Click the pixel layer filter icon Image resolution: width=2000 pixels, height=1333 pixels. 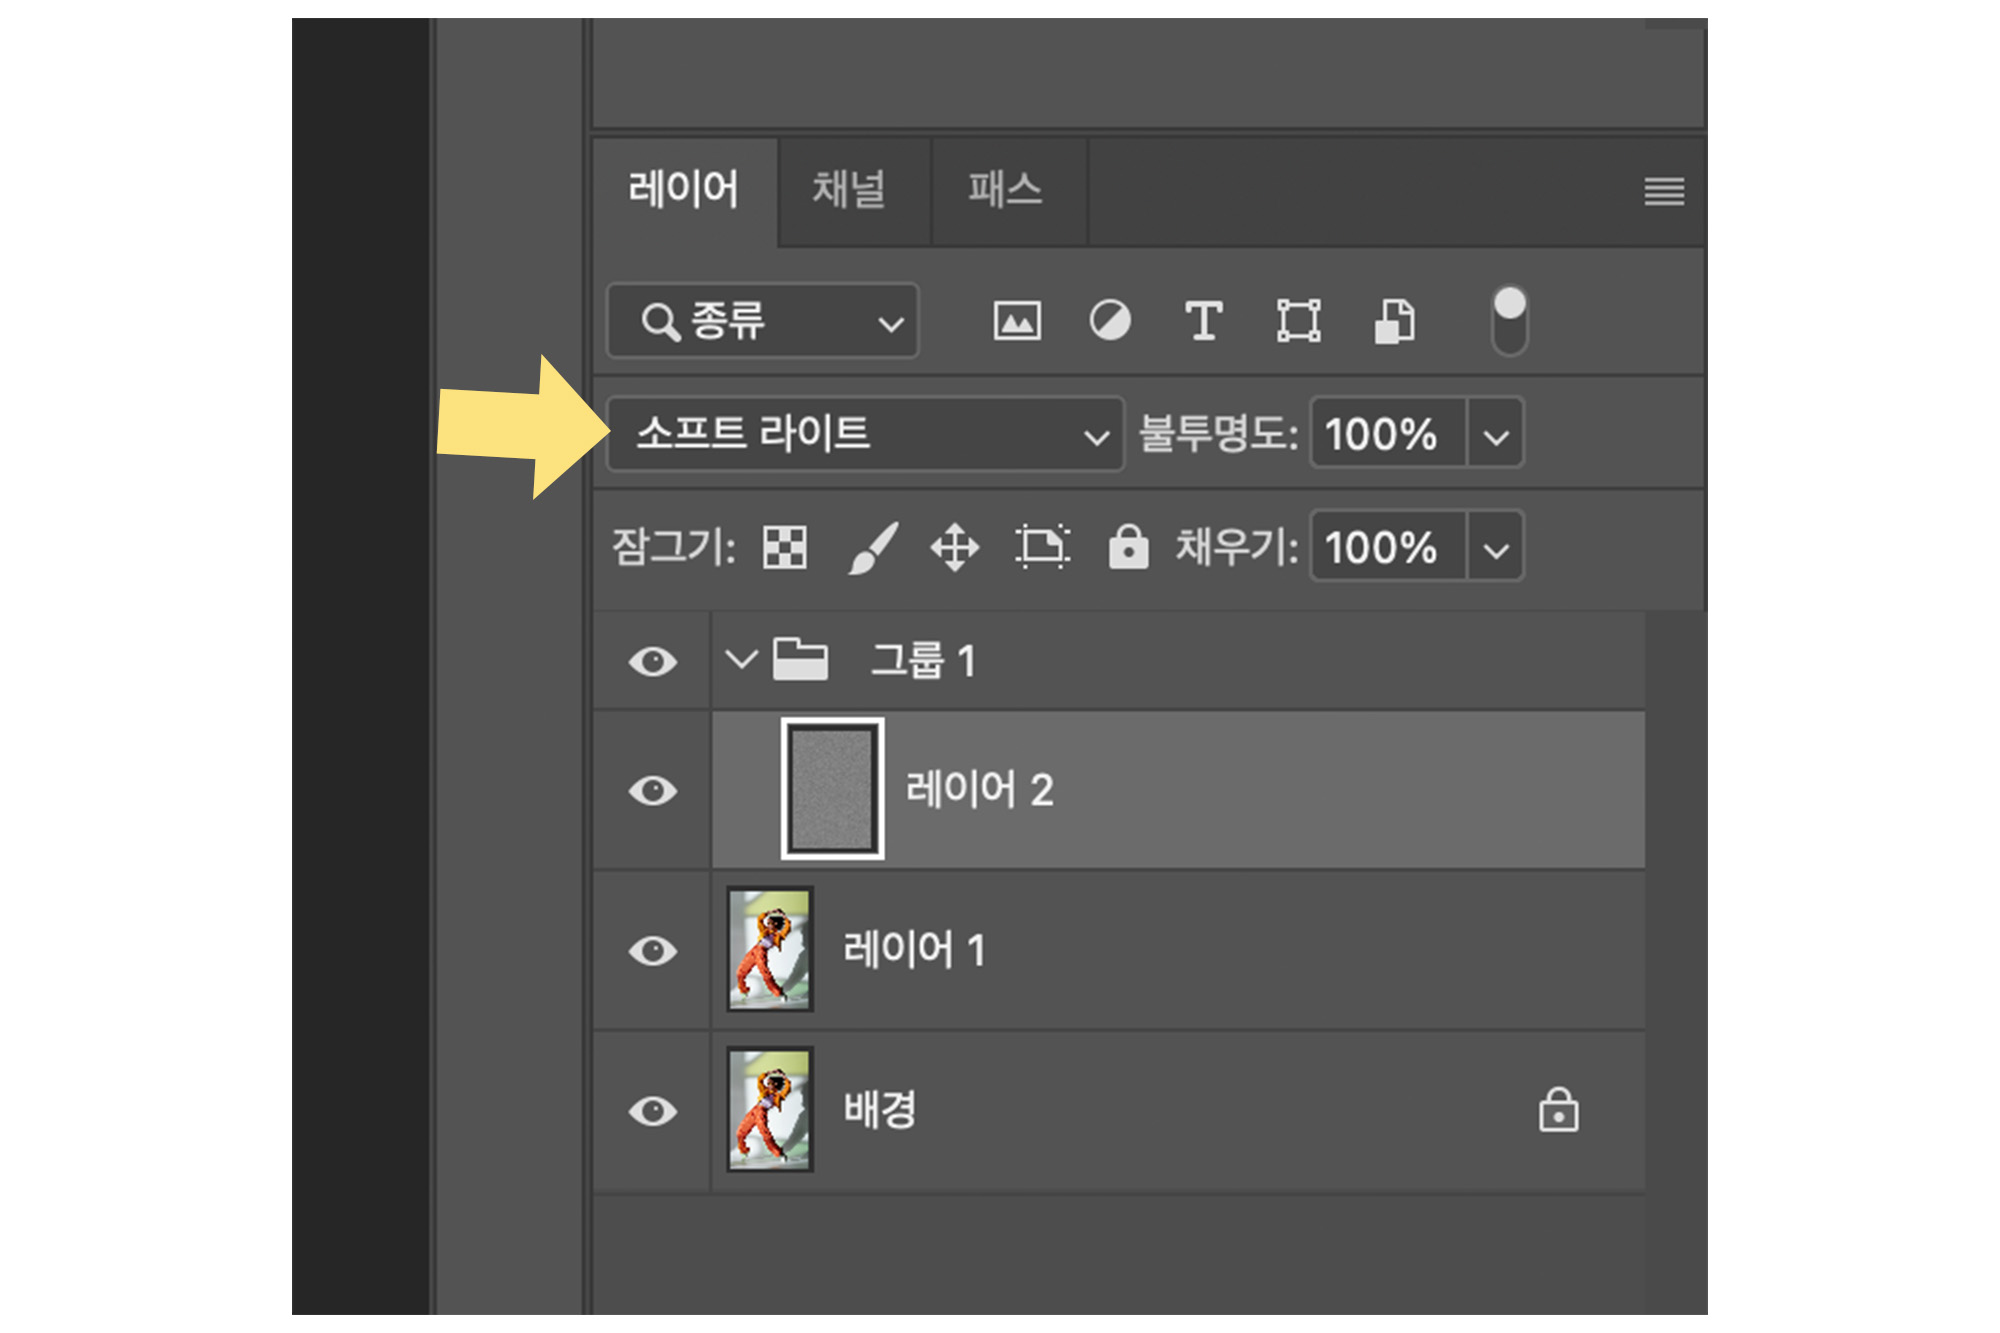point(1016,322)
